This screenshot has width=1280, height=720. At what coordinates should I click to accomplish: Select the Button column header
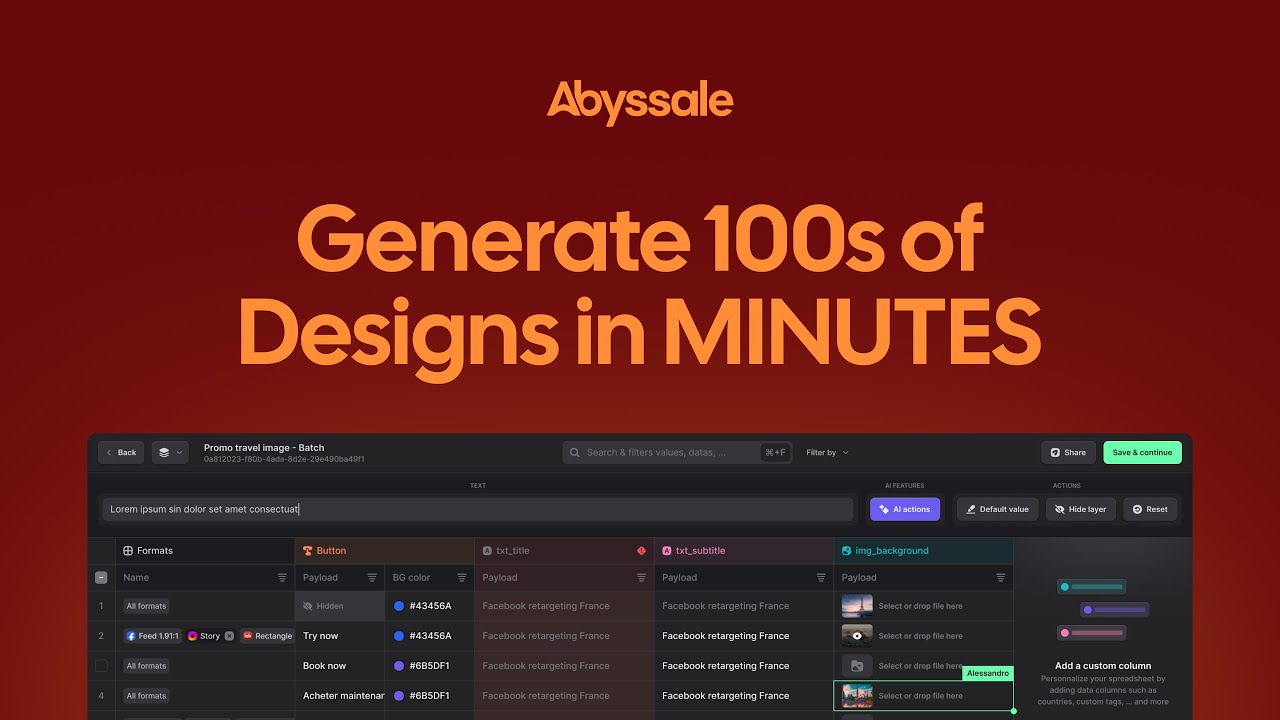point(384,551)
